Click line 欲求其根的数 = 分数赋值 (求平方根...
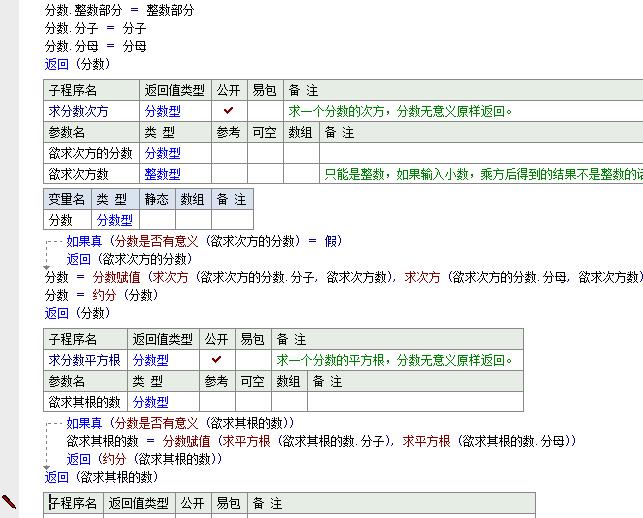This screenshot has width=643, height=518. (x=322, y=441)
